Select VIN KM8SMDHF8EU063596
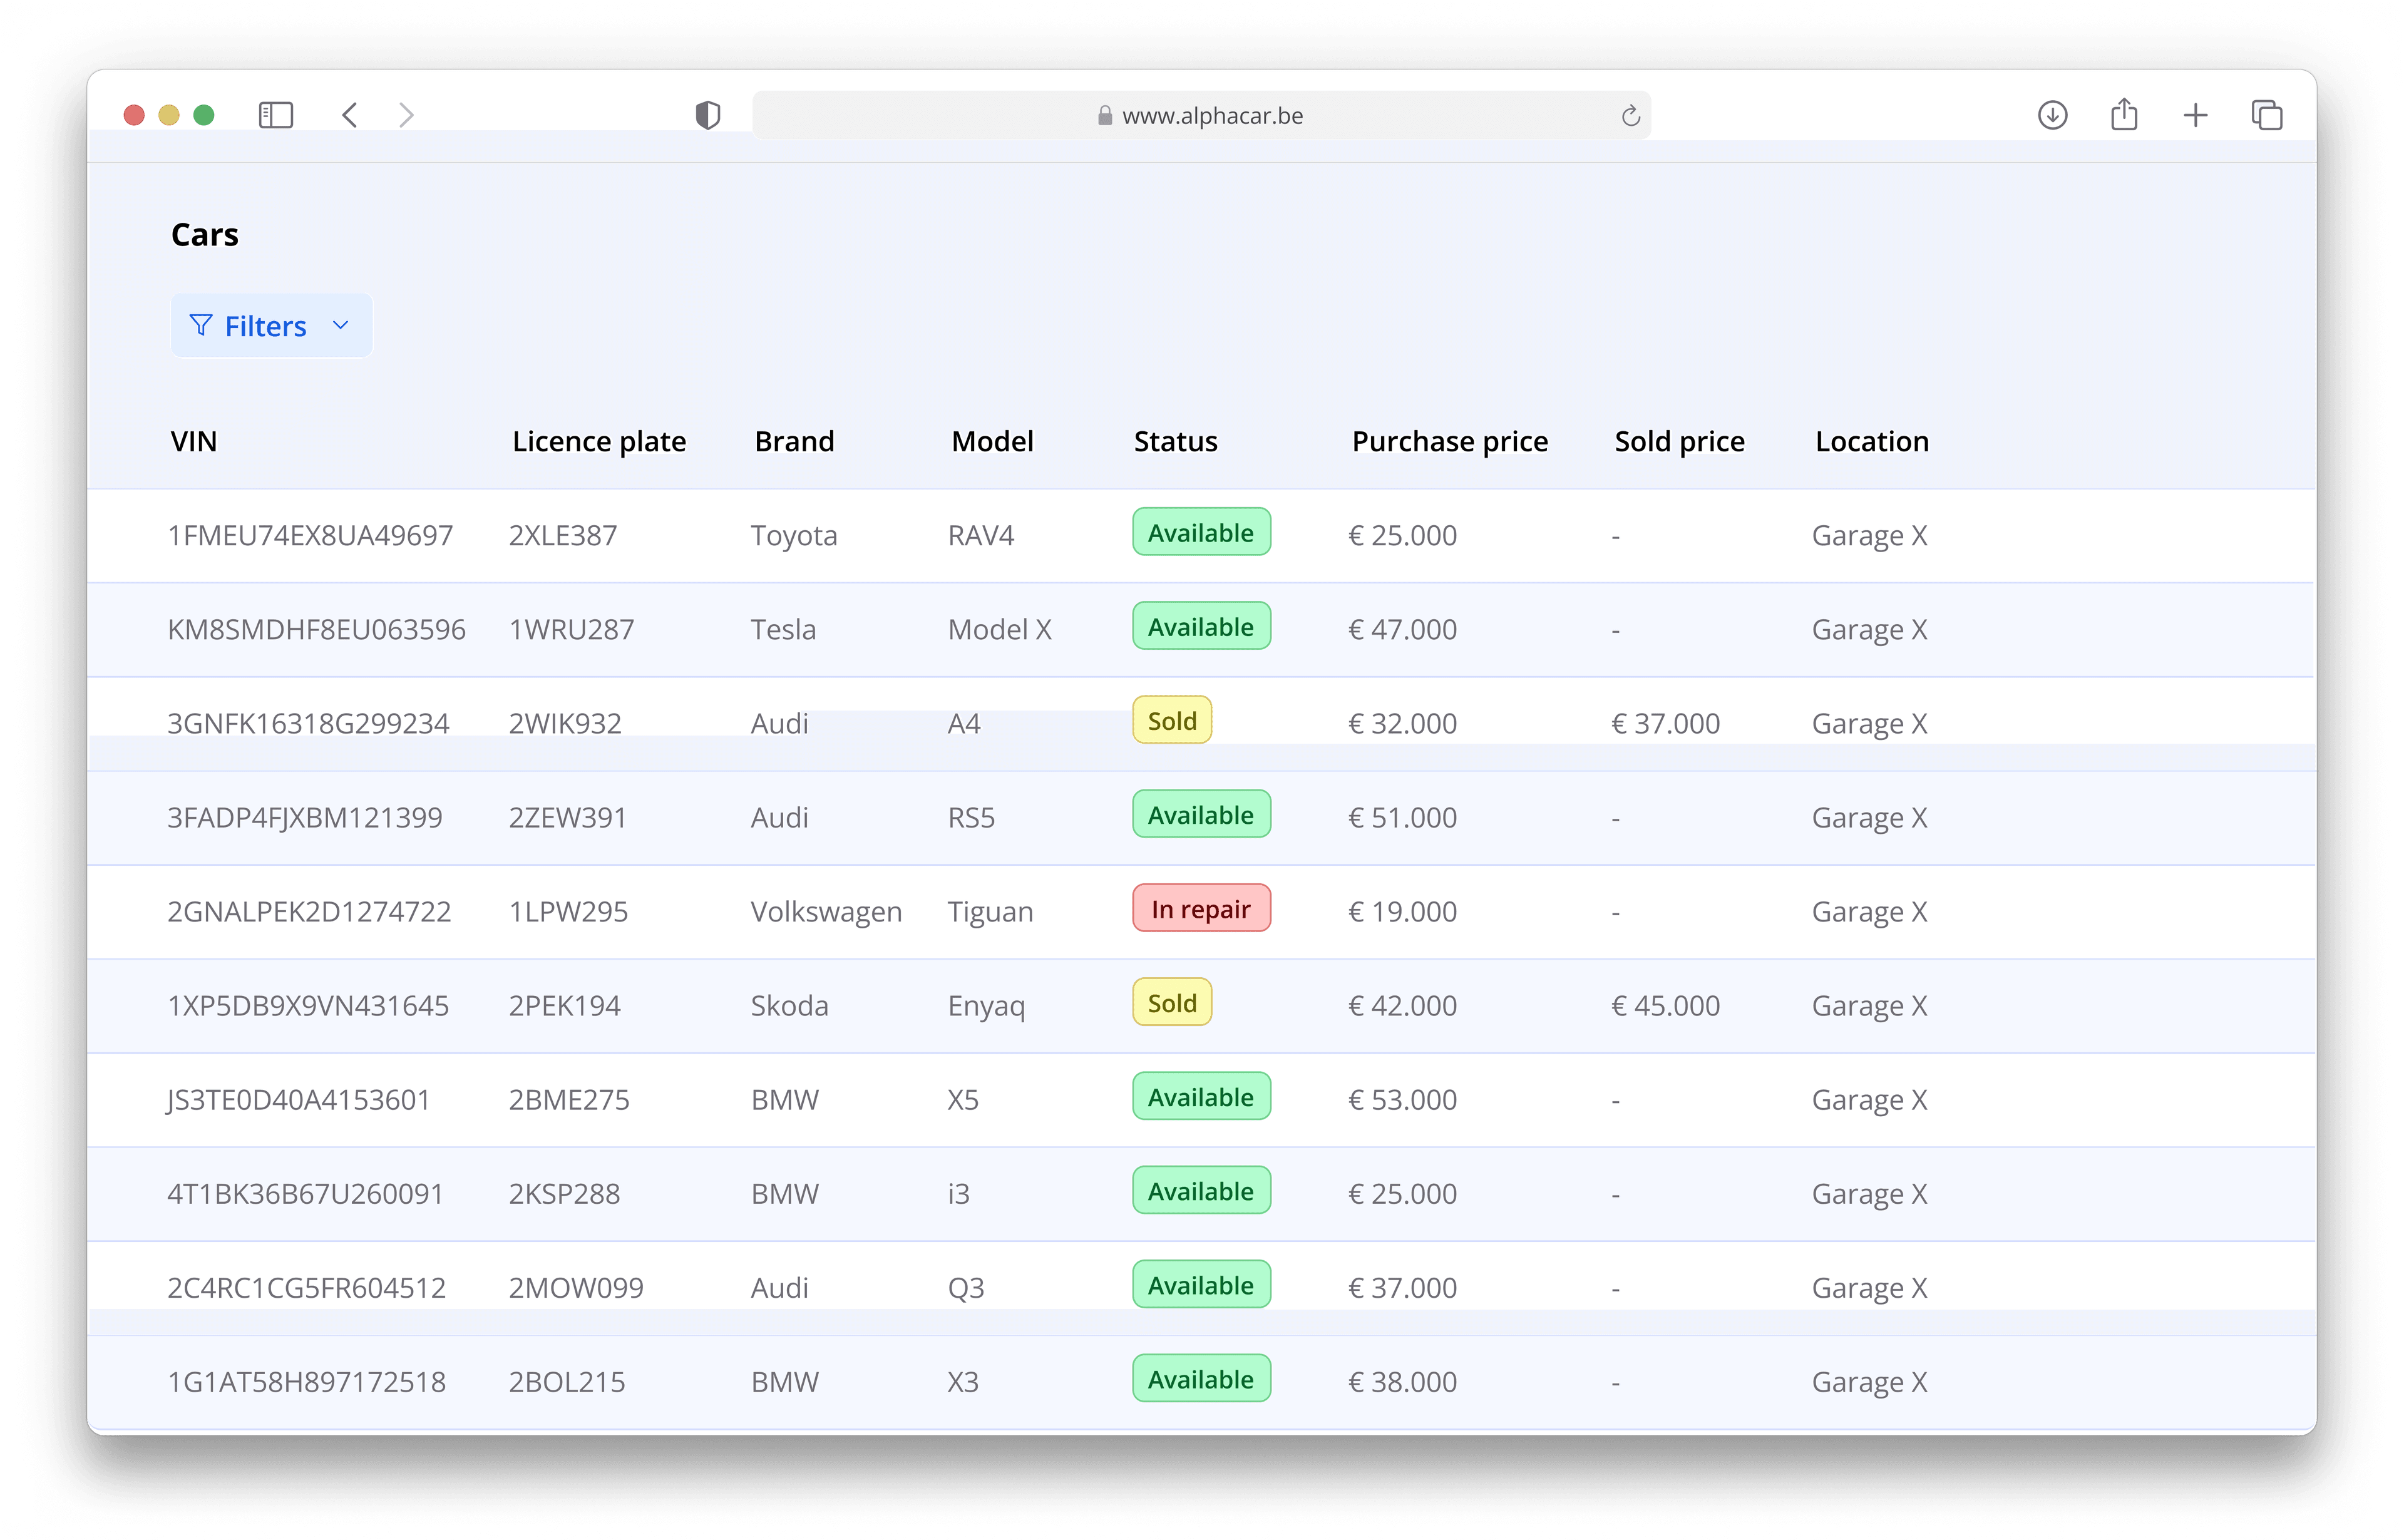Screen dimensions: 2404x1540 (316, 629)
